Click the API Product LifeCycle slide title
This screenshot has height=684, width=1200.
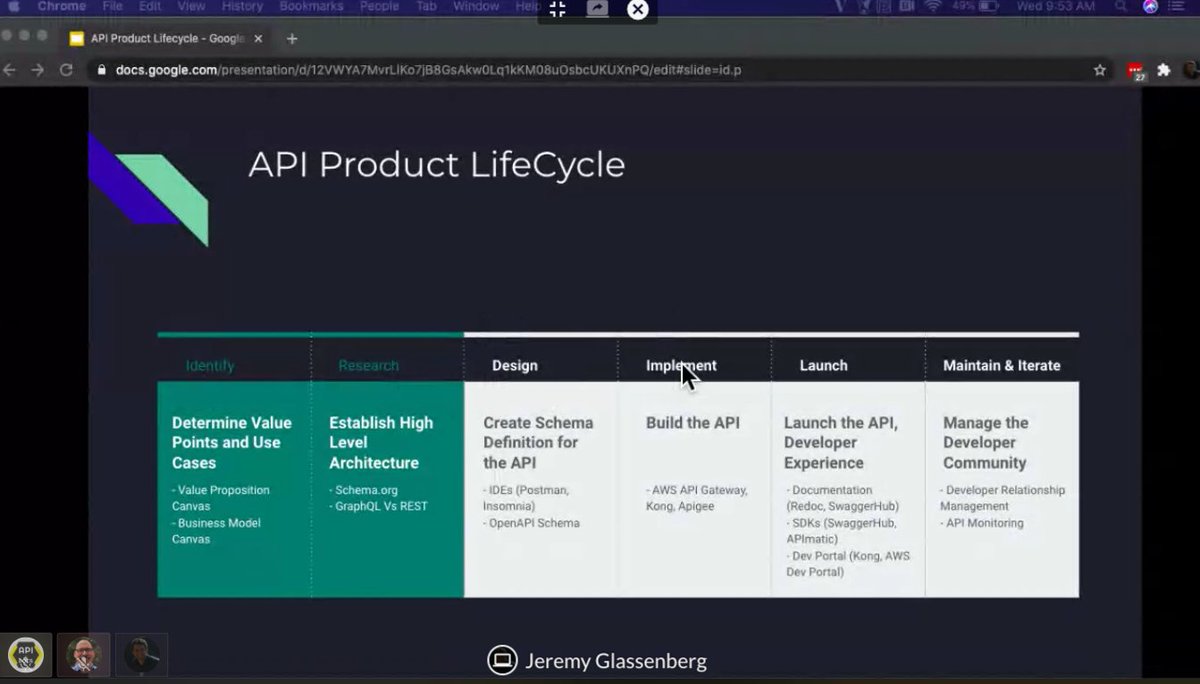[x=436, y=165]
